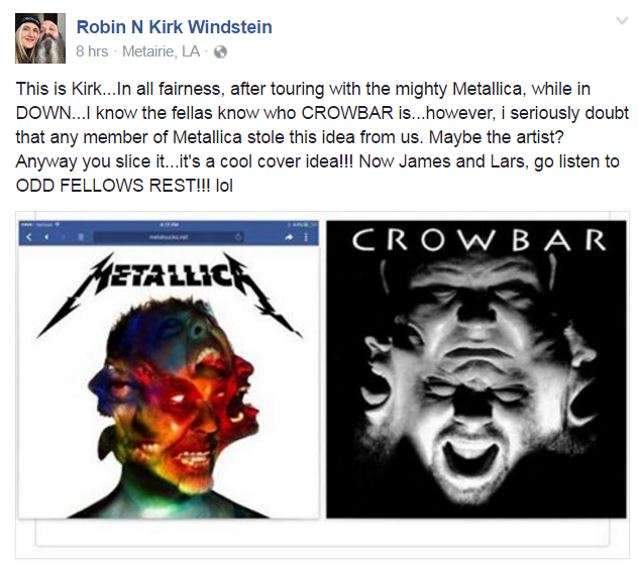Tap the left triangle previous-page icon
Viewport: 638px width, 567px height.
pyautogui.click(x=47, y=237)
